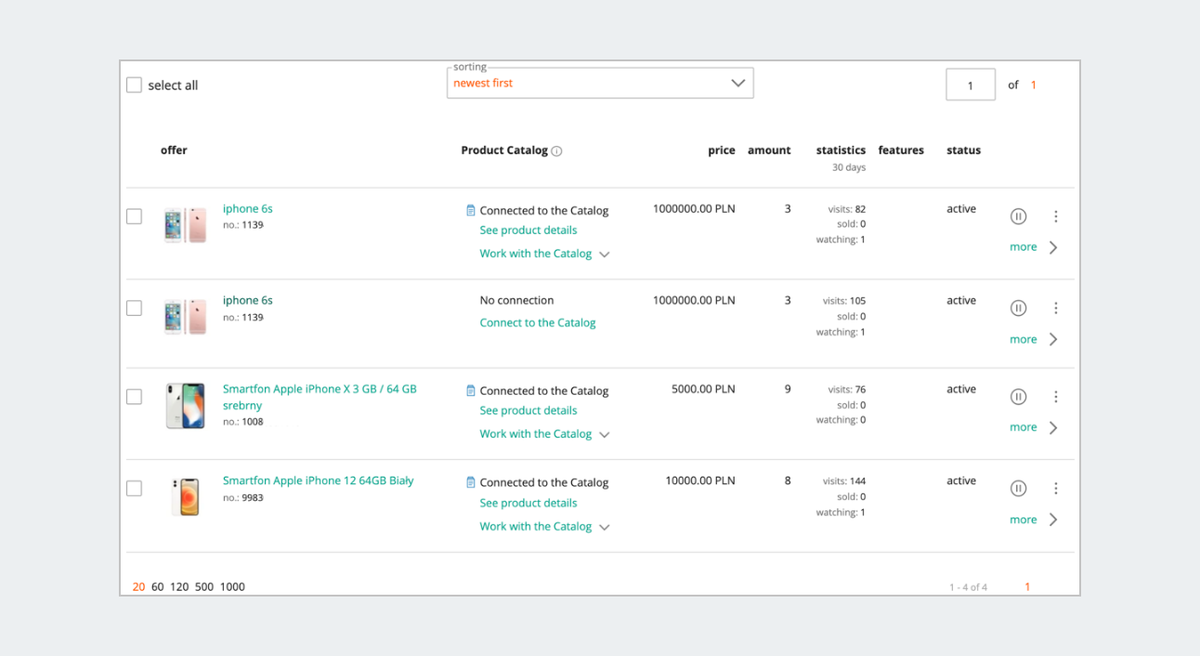The width and height of the screenshot is (1200, 656).
Task: Pause the iPhone X srebrny offer
Action: click(1018, 397)
